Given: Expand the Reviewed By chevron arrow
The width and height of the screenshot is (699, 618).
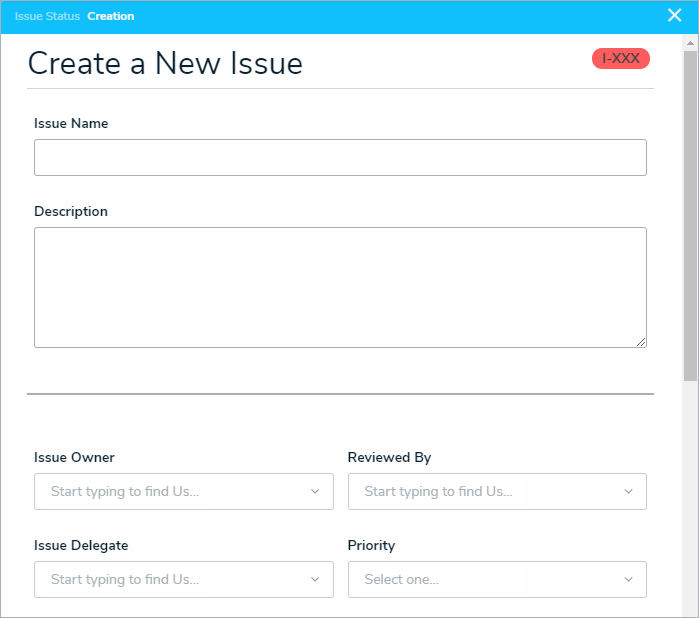Looking at the screenshot, I should (x=628, y=492).
